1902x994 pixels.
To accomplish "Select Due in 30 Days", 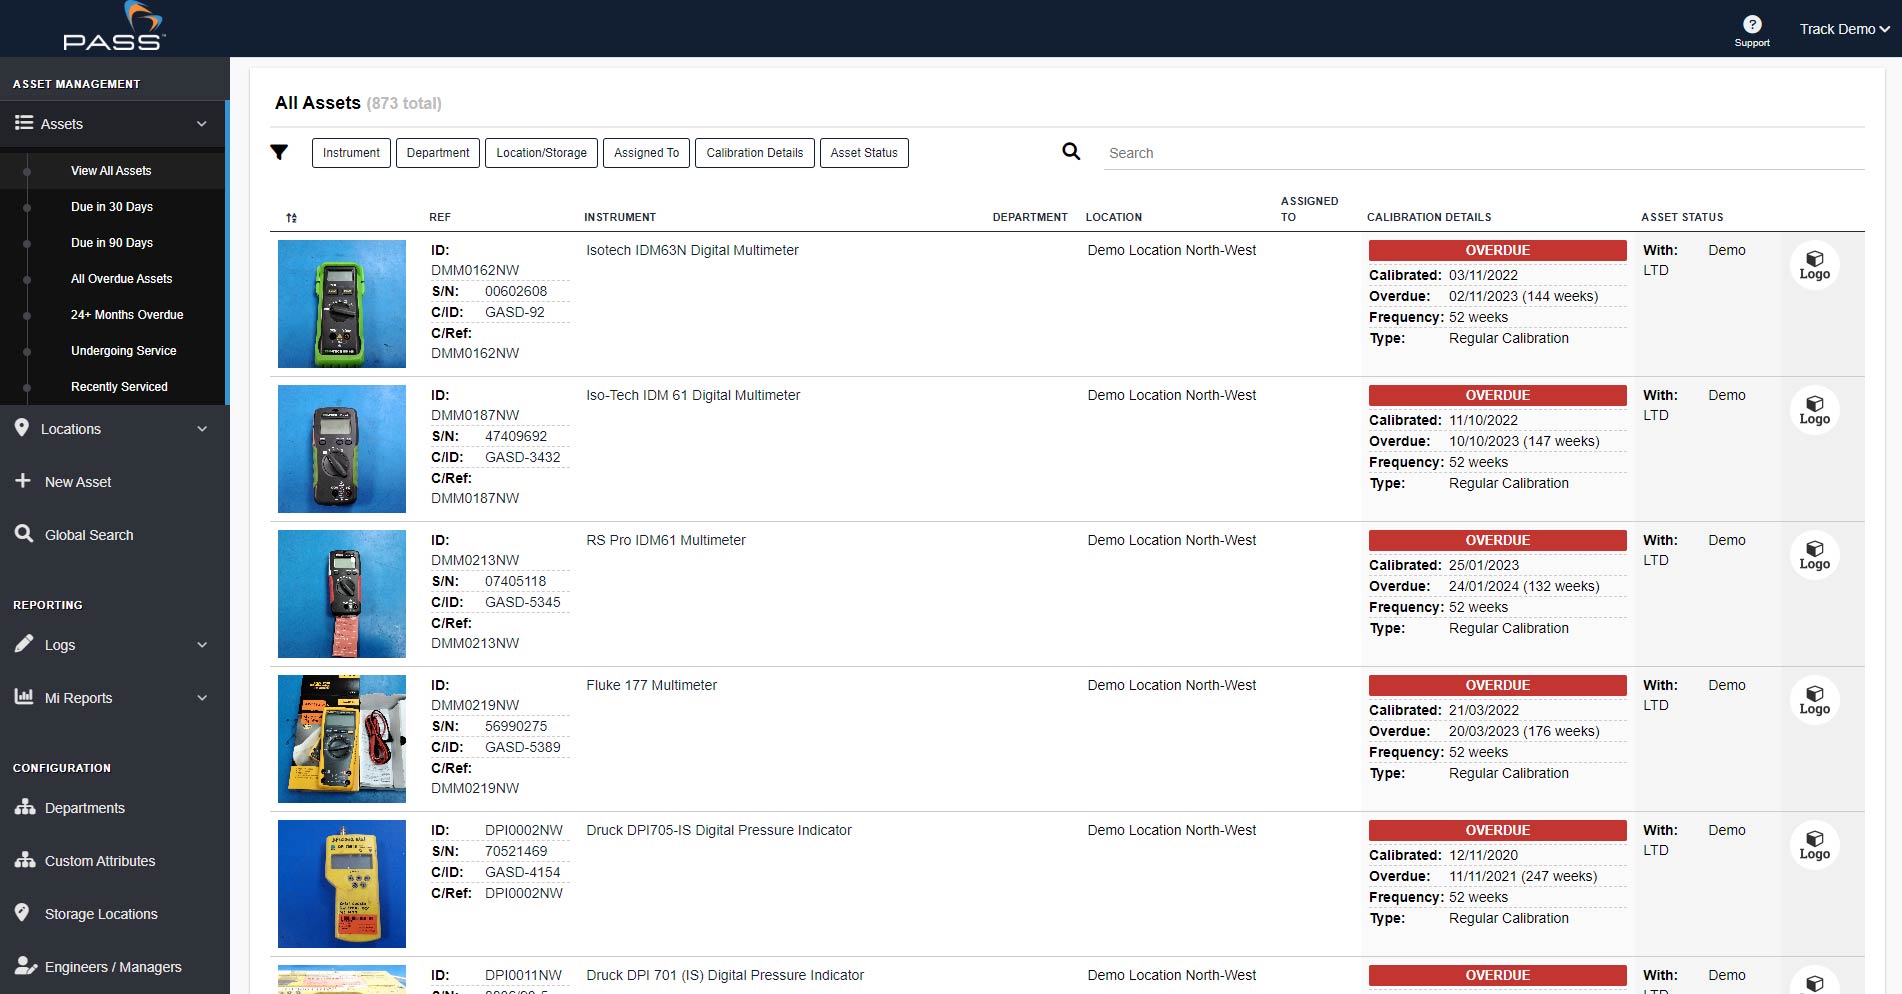I will [112, 207].
